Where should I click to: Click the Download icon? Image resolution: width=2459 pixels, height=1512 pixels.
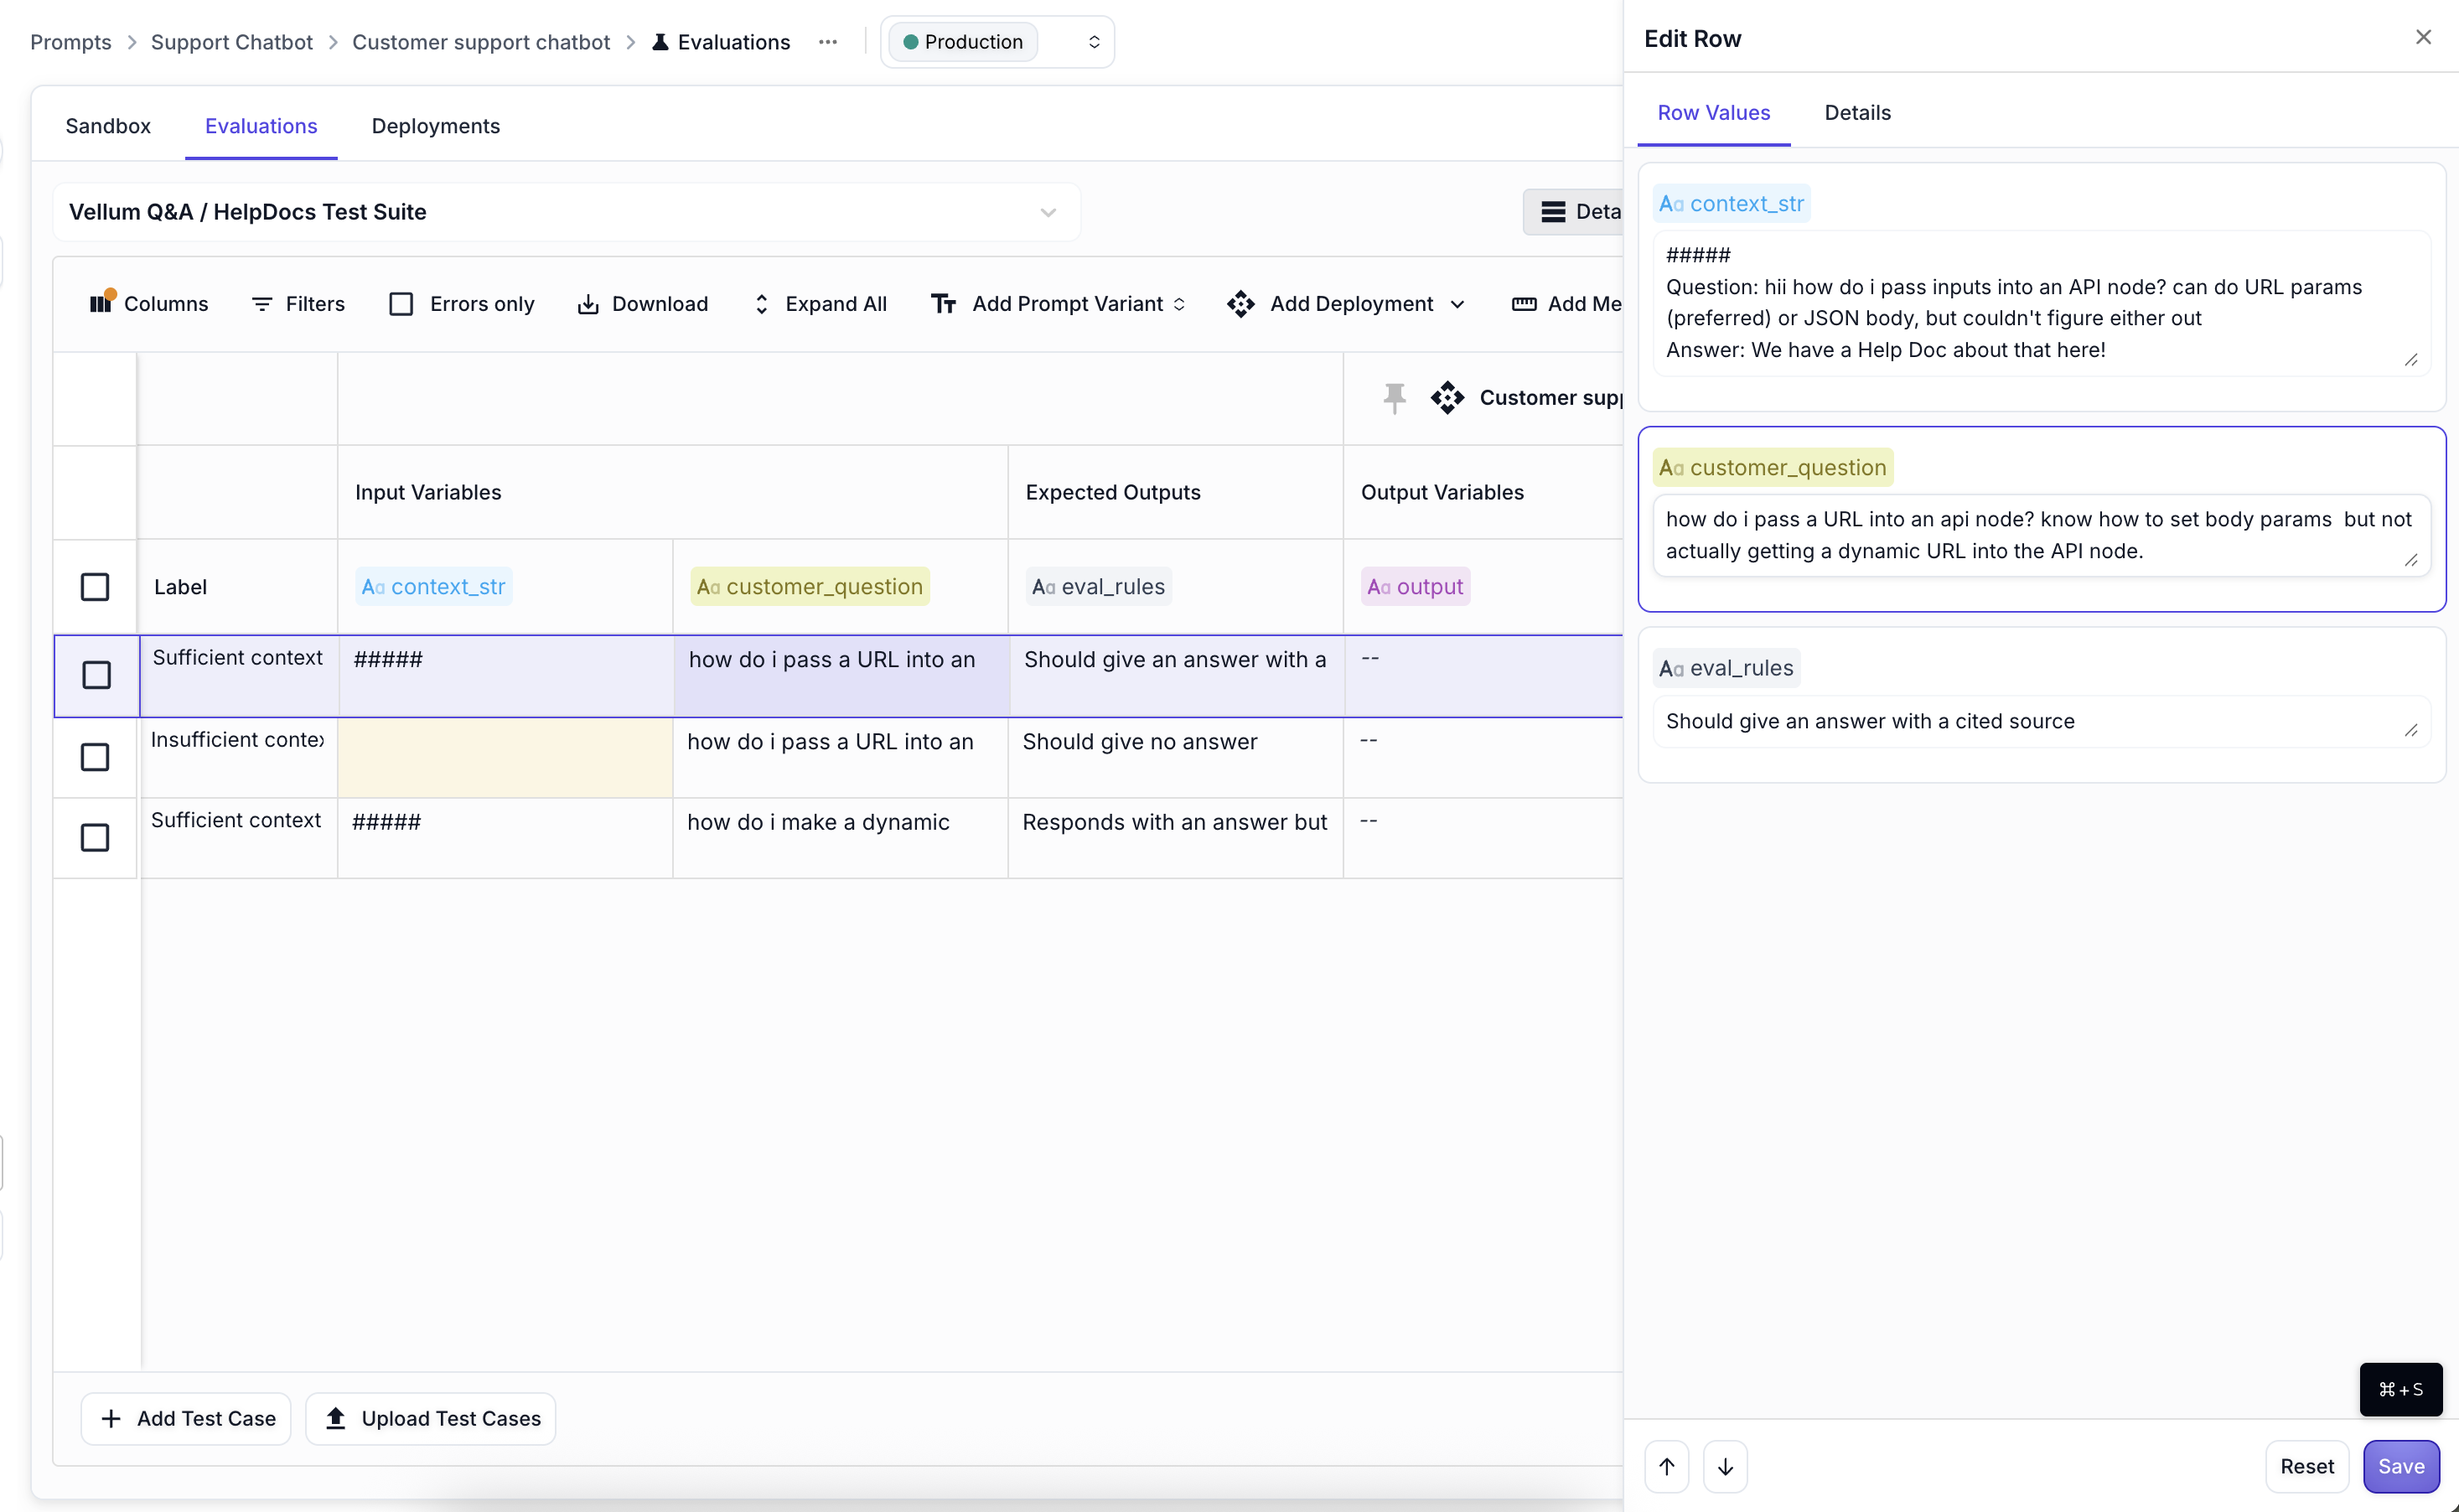tap(588, 304)
